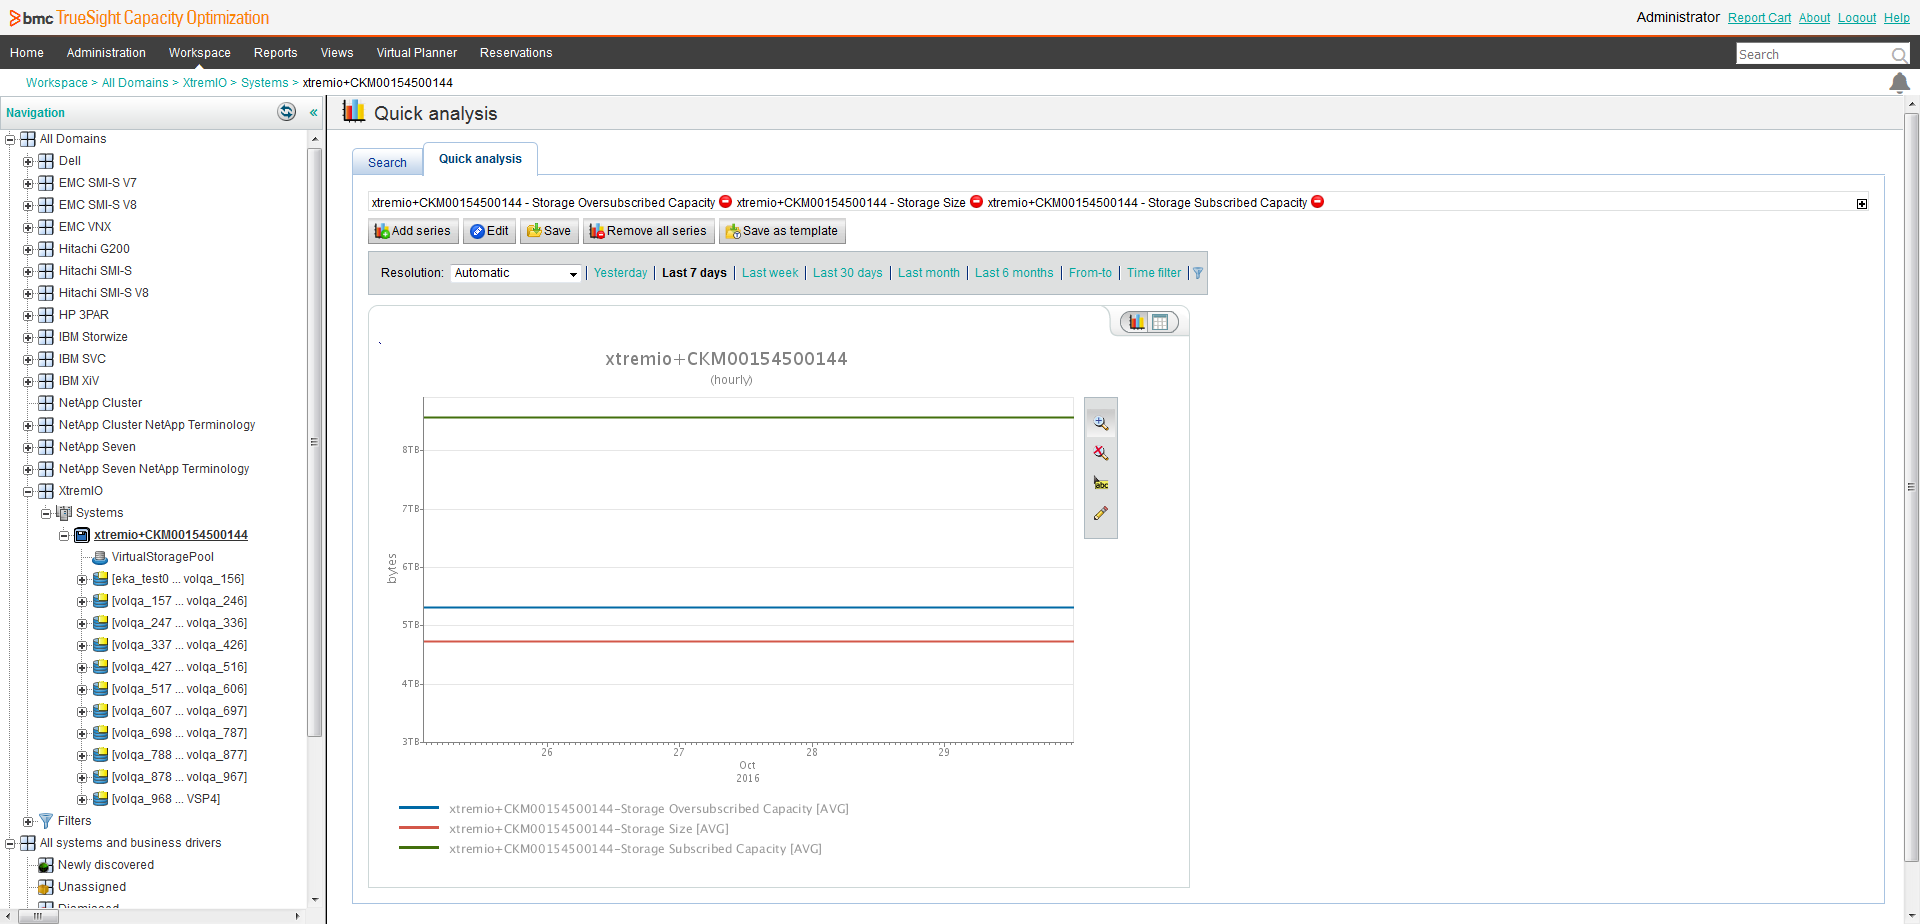This screenshot has height=924, width=1920.
Task: Expand the Dell node
Action: 28,162
